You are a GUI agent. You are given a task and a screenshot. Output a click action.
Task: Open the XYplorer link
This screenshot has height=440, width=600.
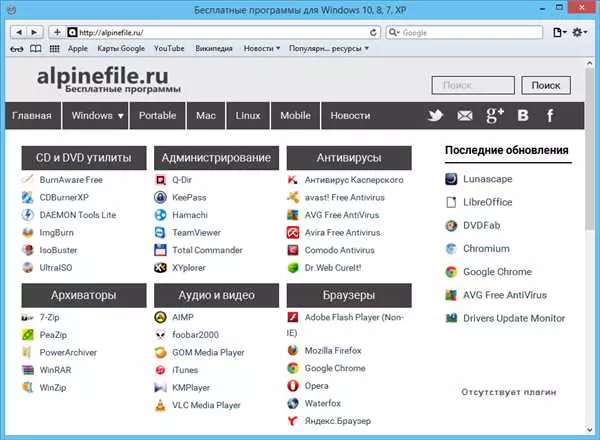189,268
